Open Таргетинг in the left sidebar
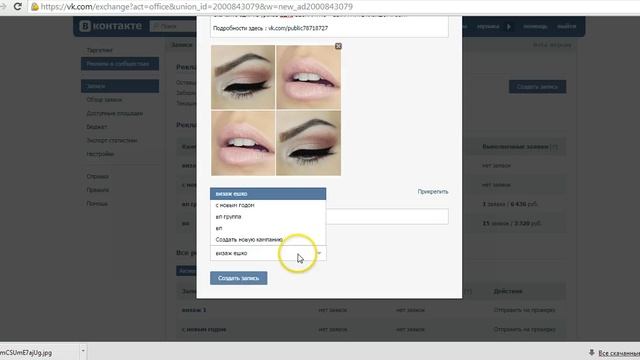The height and width of the screenshot is (360, 640). [99, 50]
